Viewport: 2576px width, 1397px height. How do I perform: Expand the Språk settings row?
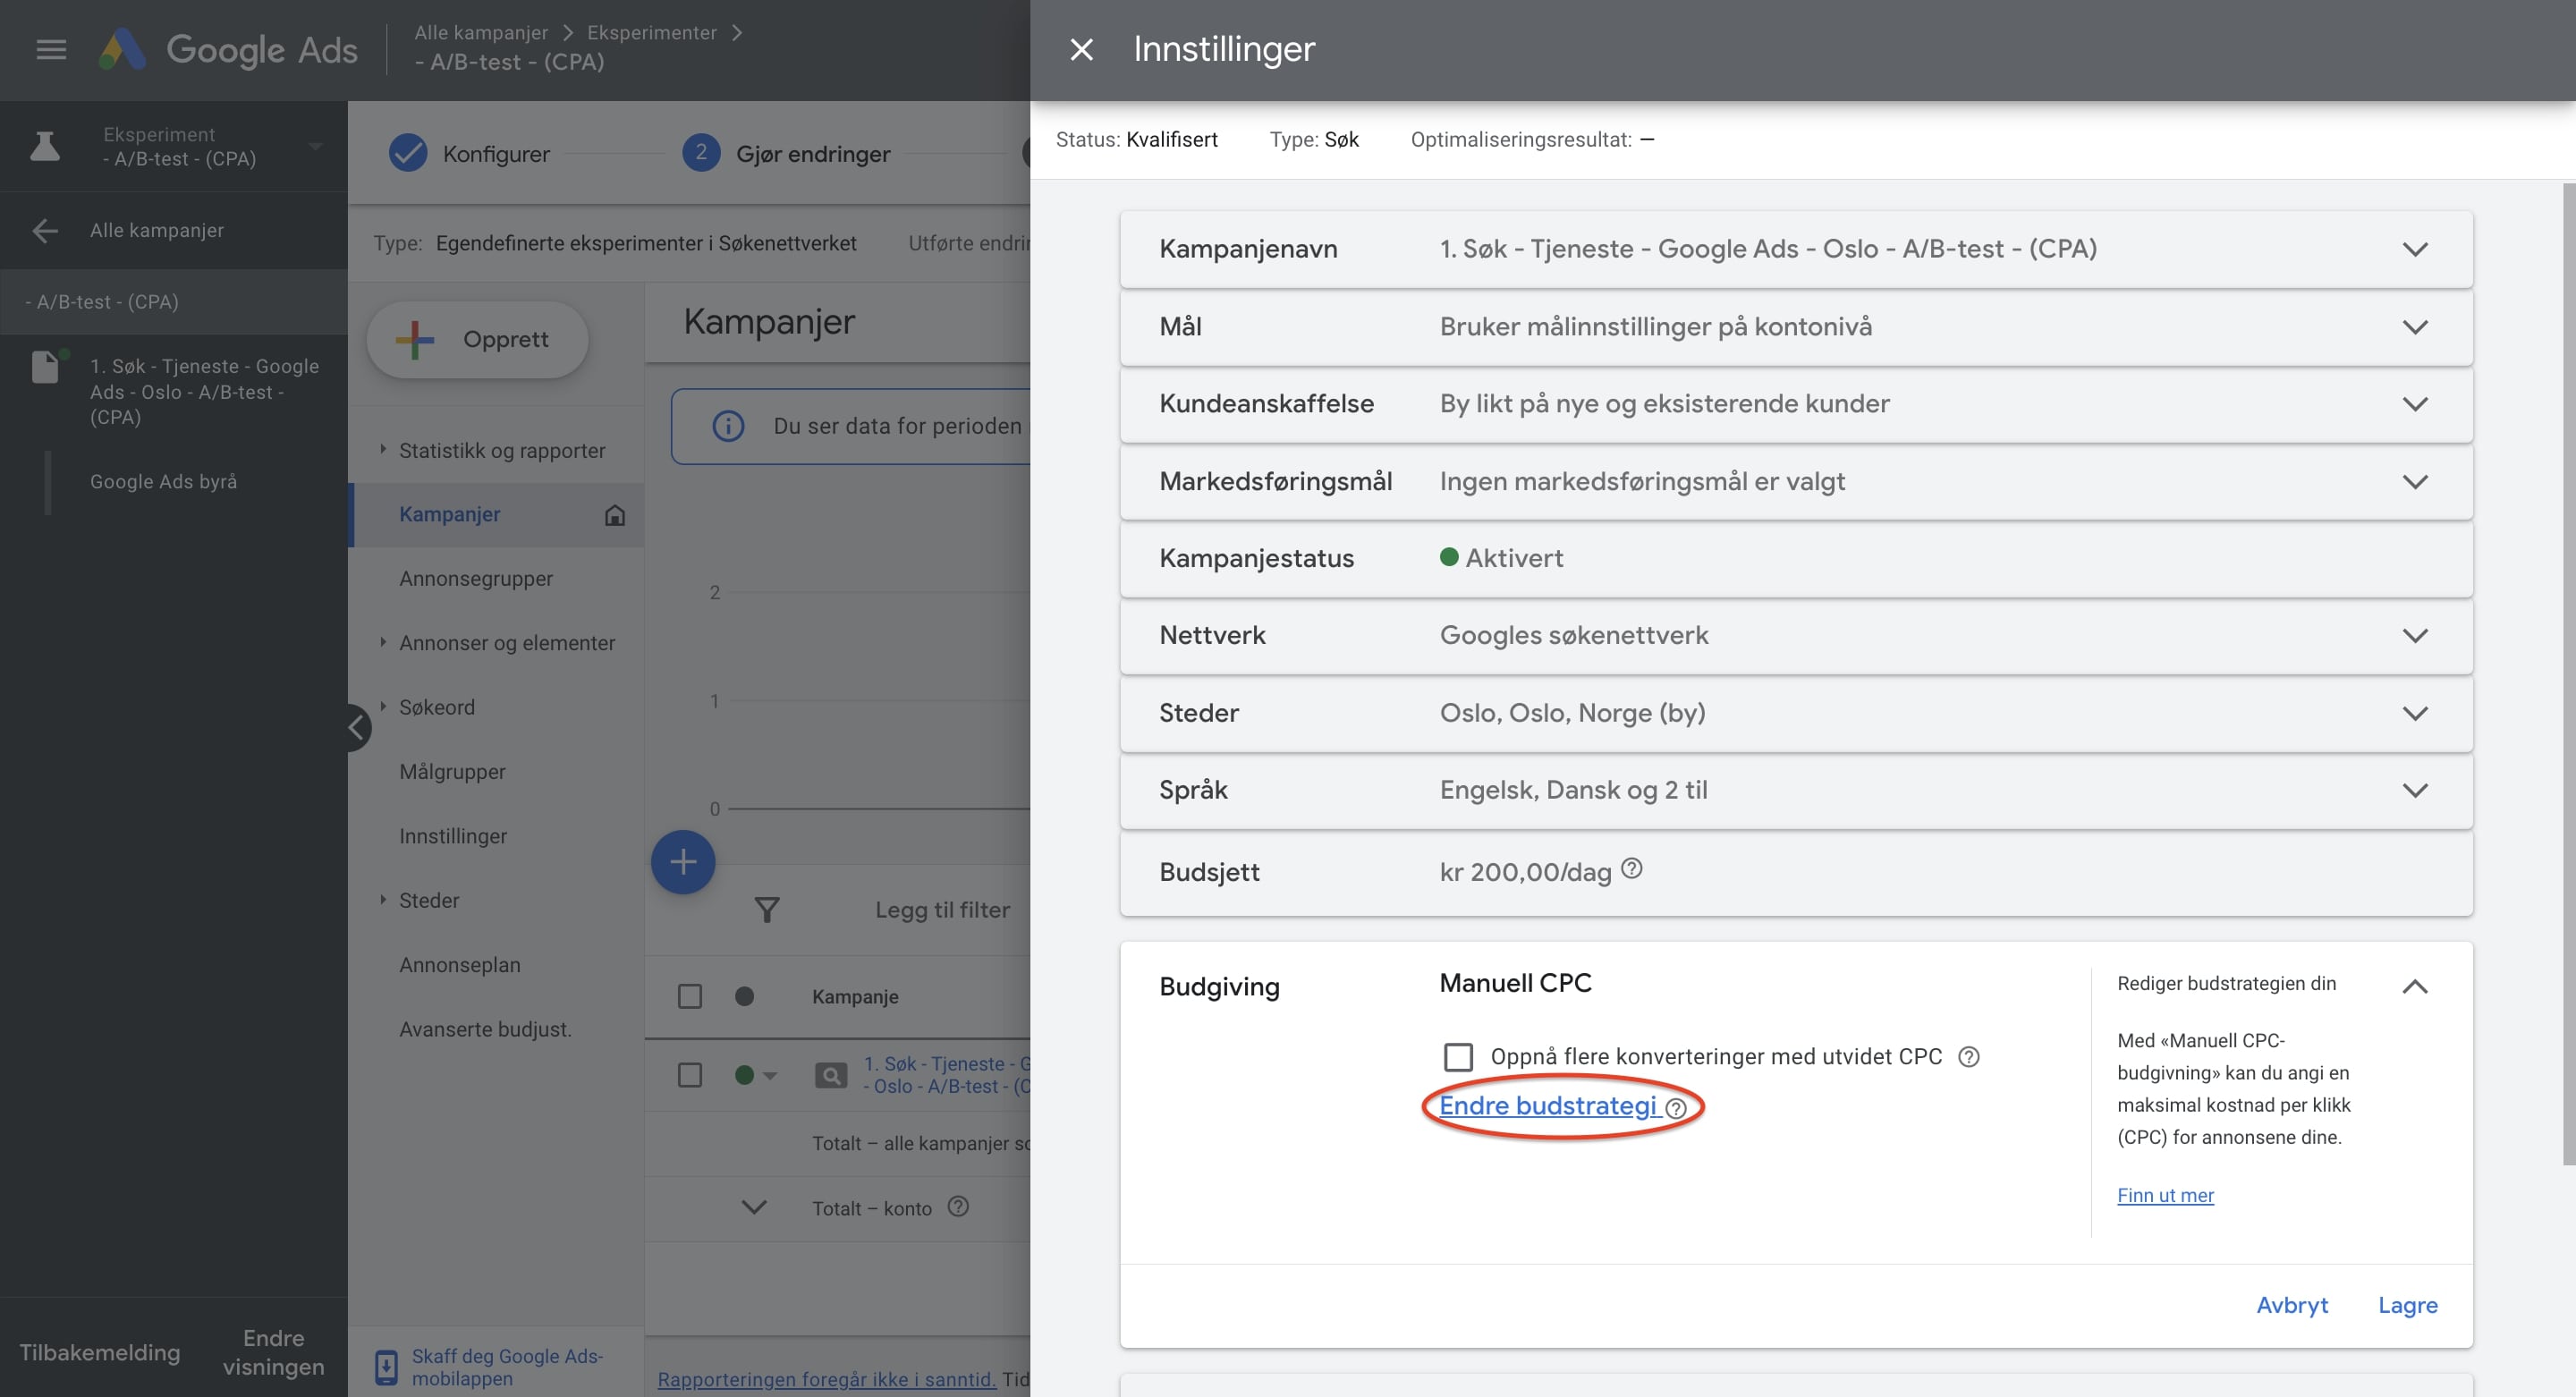(2414, 791)
